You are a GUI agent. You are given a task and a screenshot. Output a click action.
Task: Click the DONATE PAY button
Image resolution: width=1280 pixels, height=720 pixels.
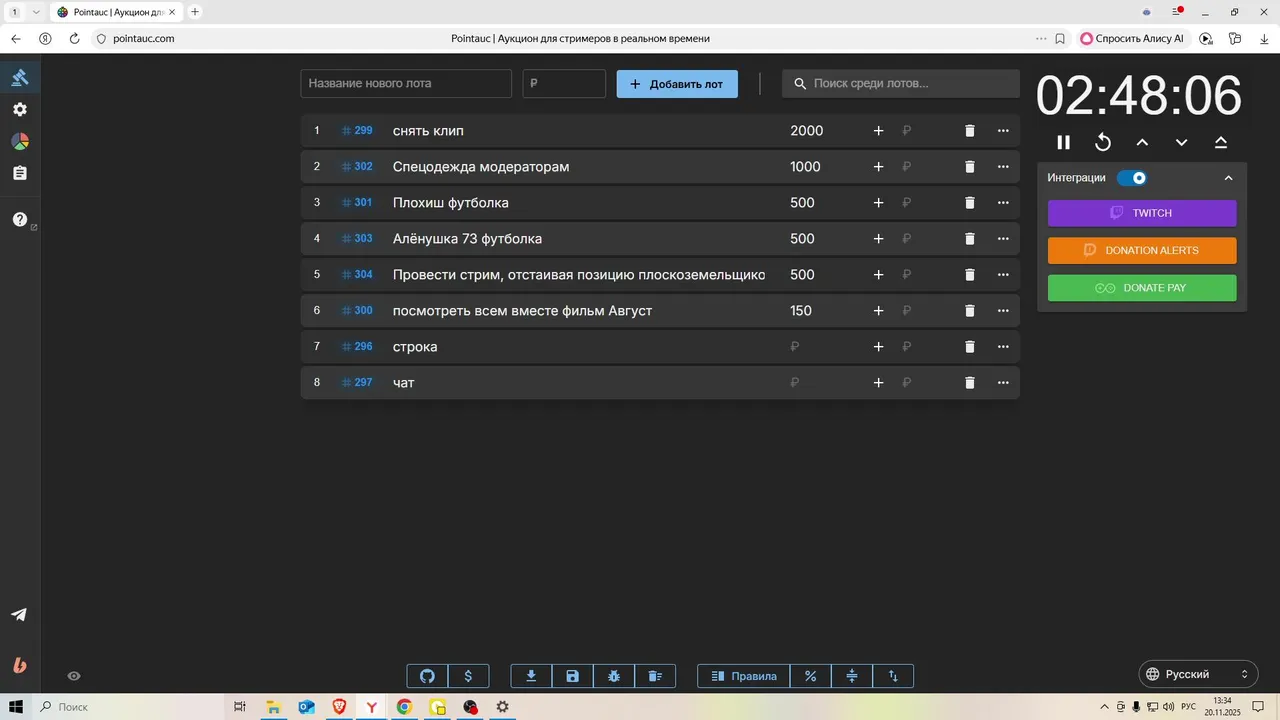point(1142,288)
